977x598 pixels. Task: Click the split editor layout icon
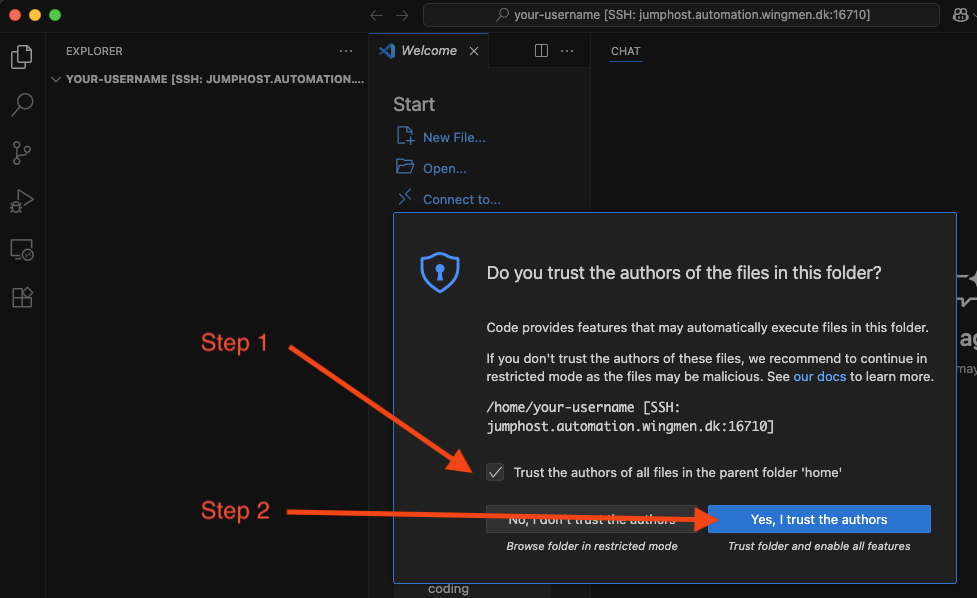pyautogui.click(x=541, y=51)
